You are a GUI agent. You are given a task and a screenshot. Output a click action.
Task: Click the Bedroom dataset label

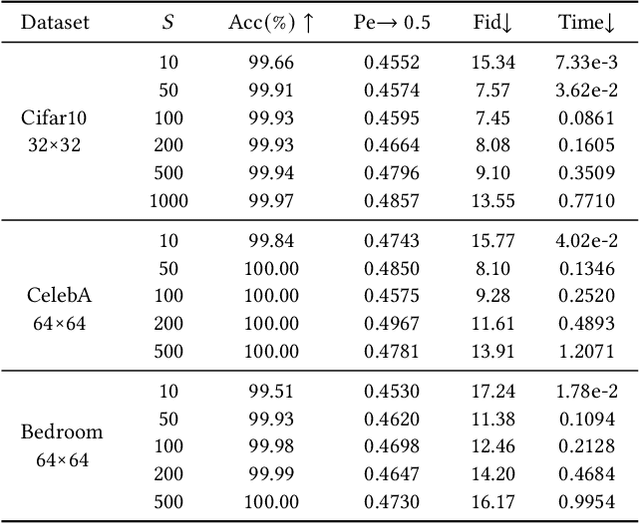pyautogui.click(x=61, y=432)
